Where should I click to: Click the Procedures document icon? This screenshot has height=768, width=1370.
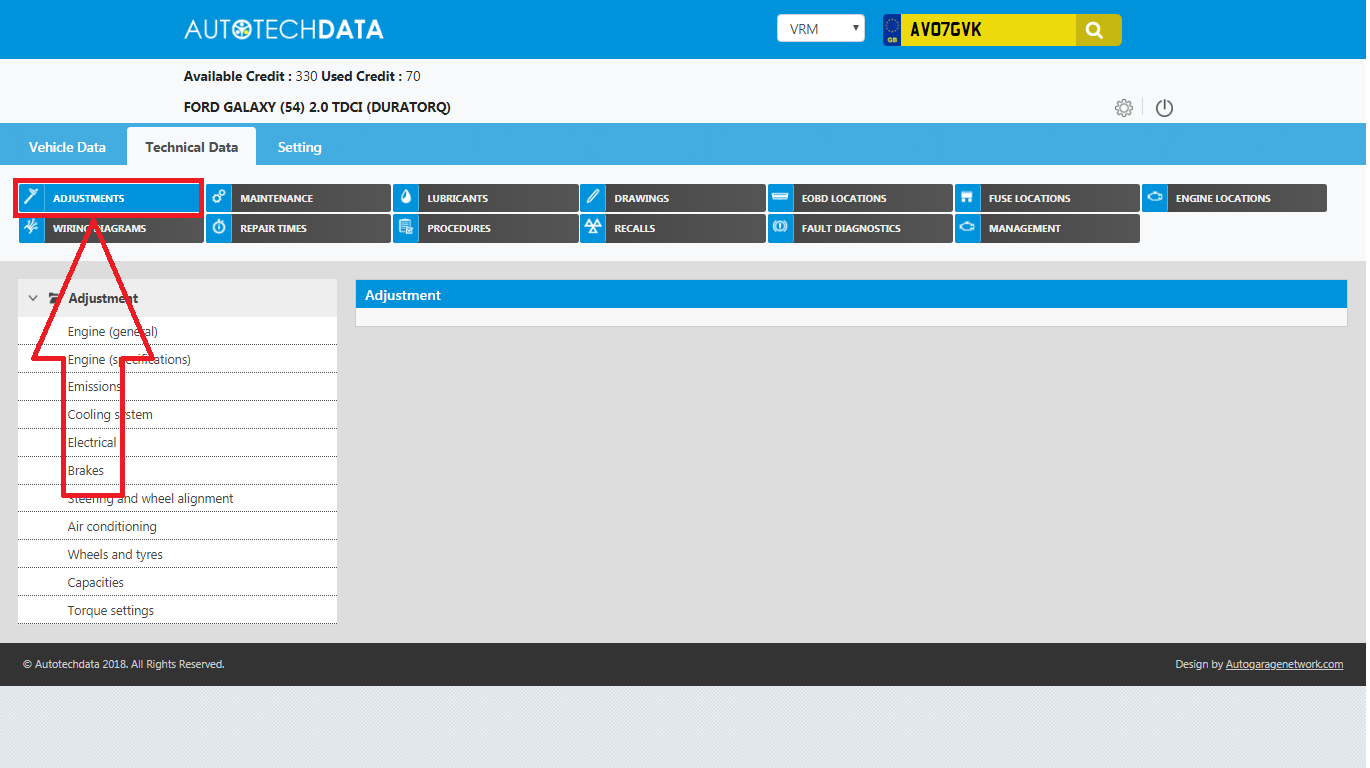point(406,228)
